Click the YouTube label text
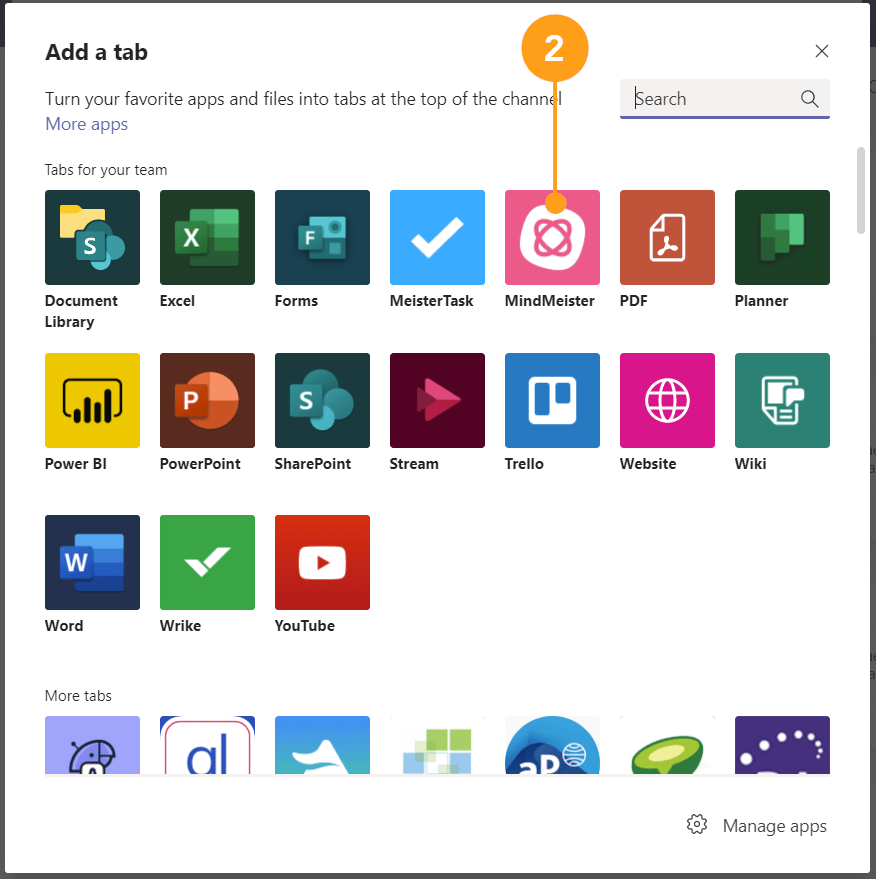The image size is (876, 879). [304, 626]
